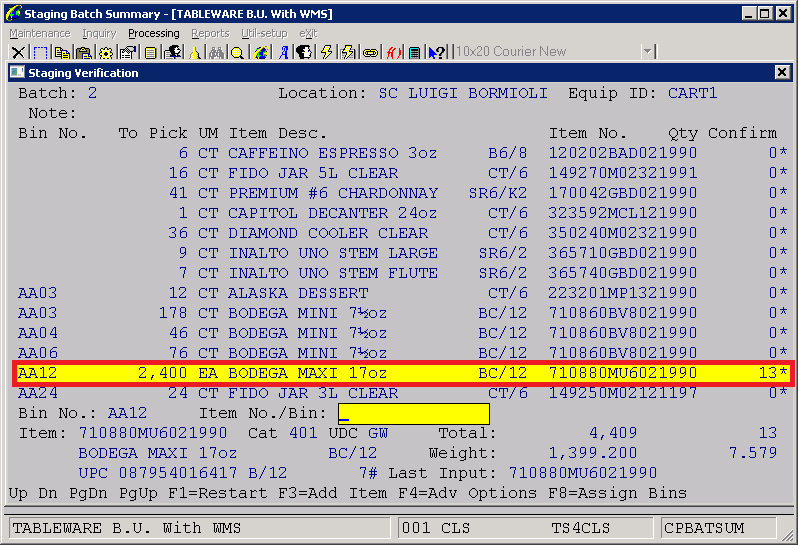This screenshot has width=798, height=545.
Task: Click the lightning bolt with document icon
Action: (348, 52)
